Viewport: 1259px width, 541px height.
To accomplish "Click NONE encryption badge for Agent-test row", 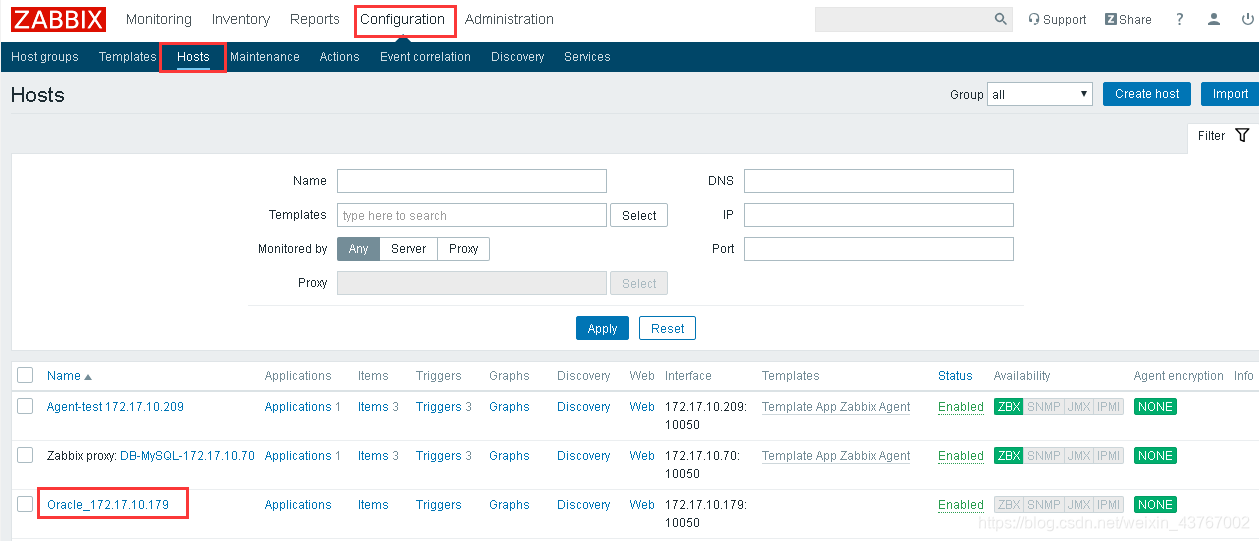I will 1155,407.
